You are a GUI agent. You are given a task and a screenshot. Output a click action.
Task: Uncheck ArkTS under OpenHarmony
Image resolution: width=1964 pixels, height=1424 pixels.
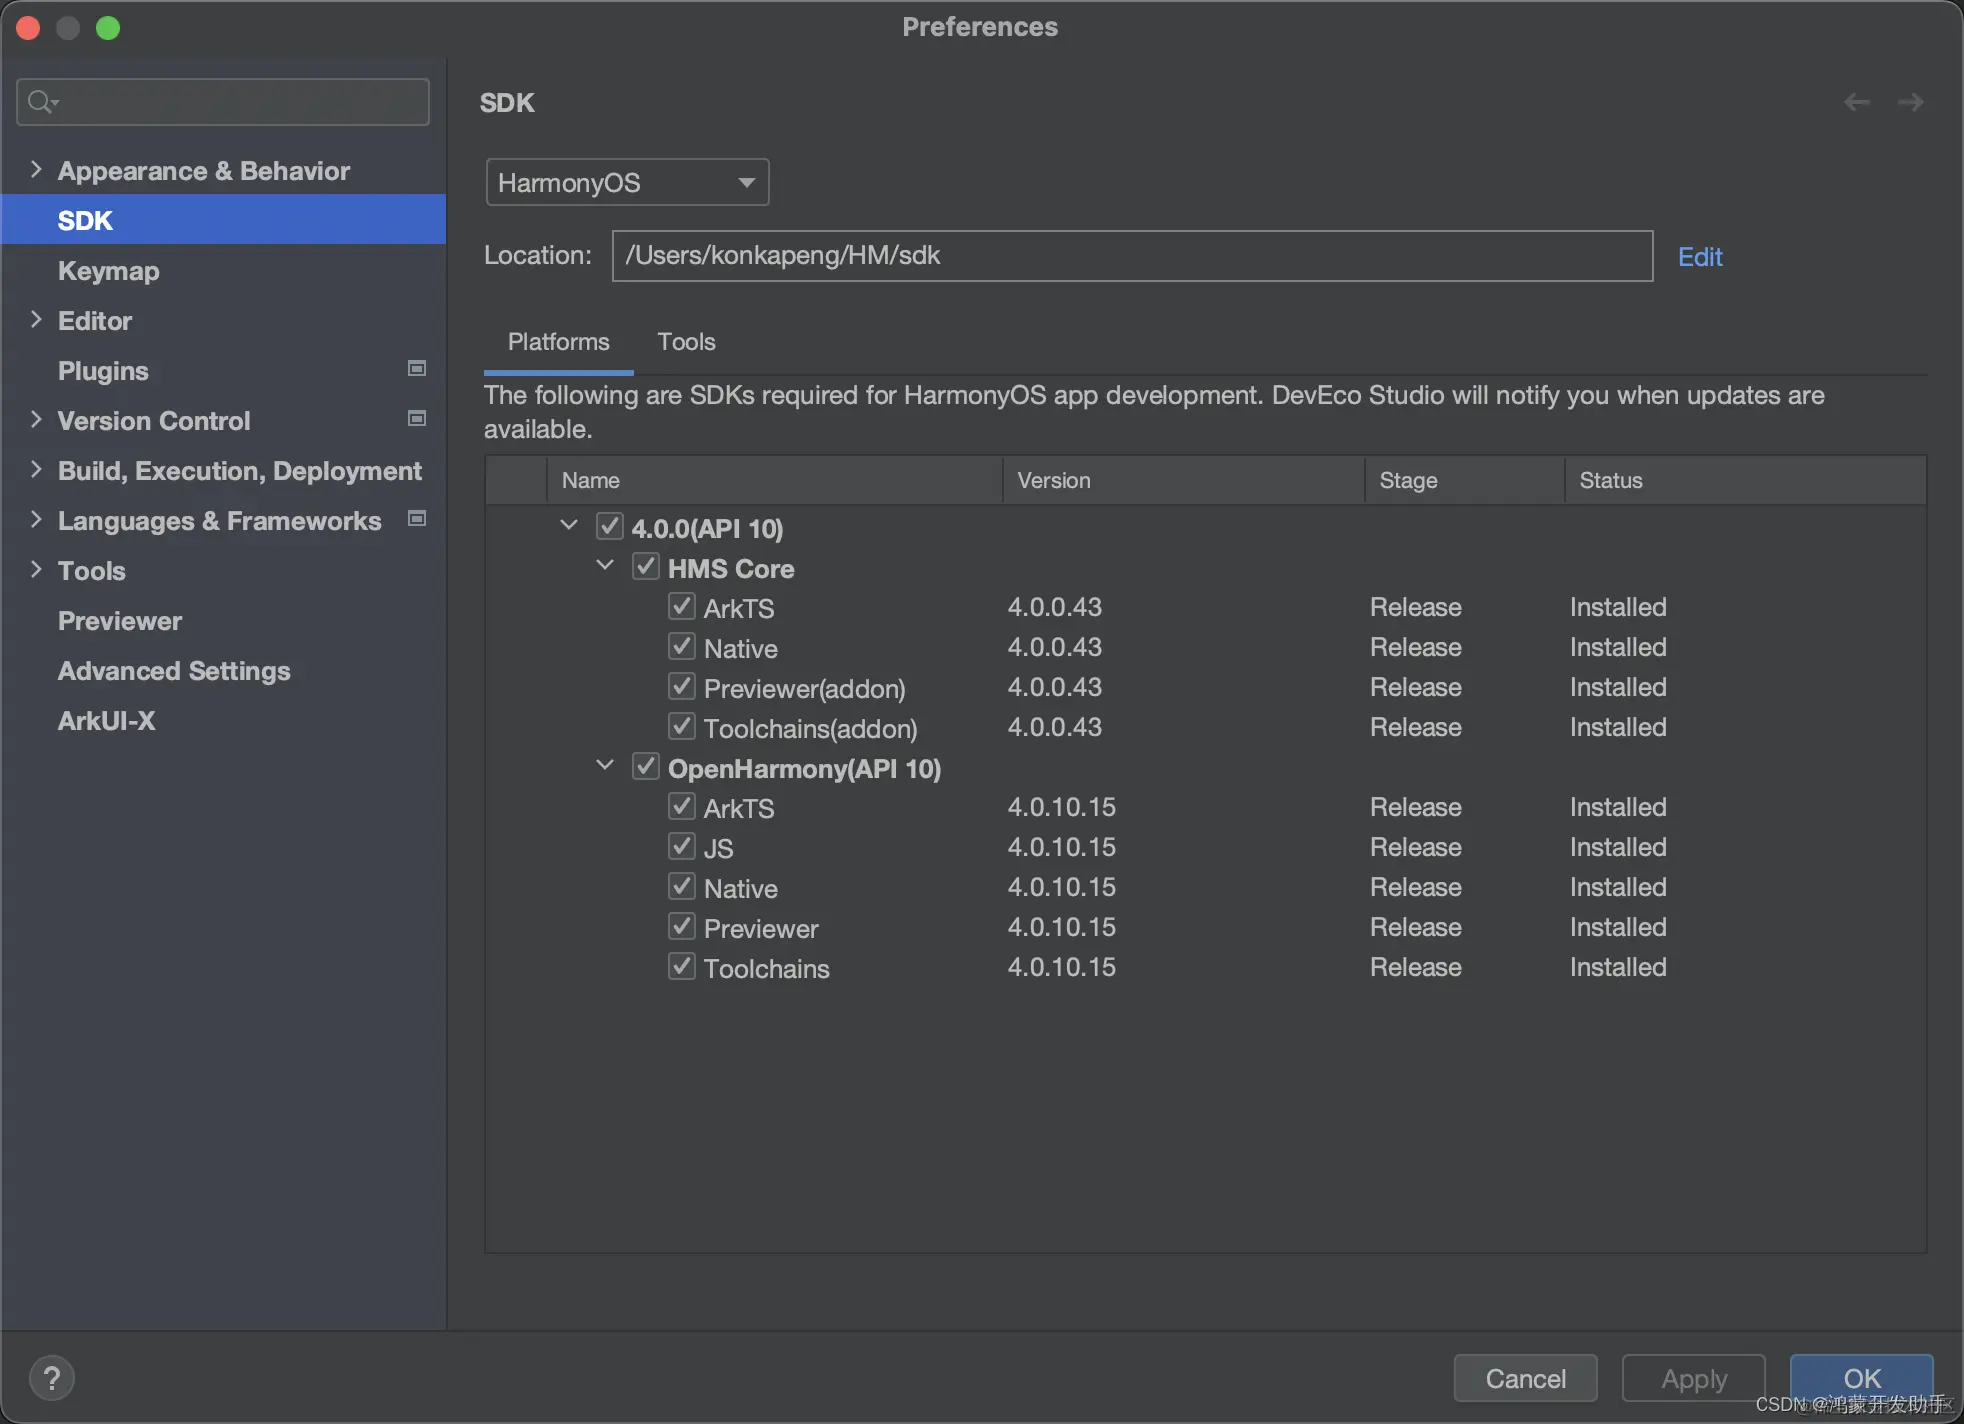click(681, 807)
